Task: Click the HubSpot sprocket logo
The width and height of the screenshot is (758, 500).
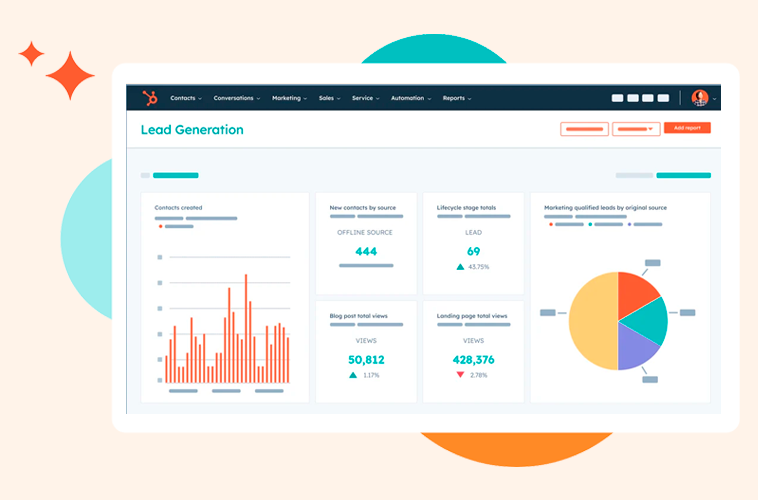Action: point(150,98)
